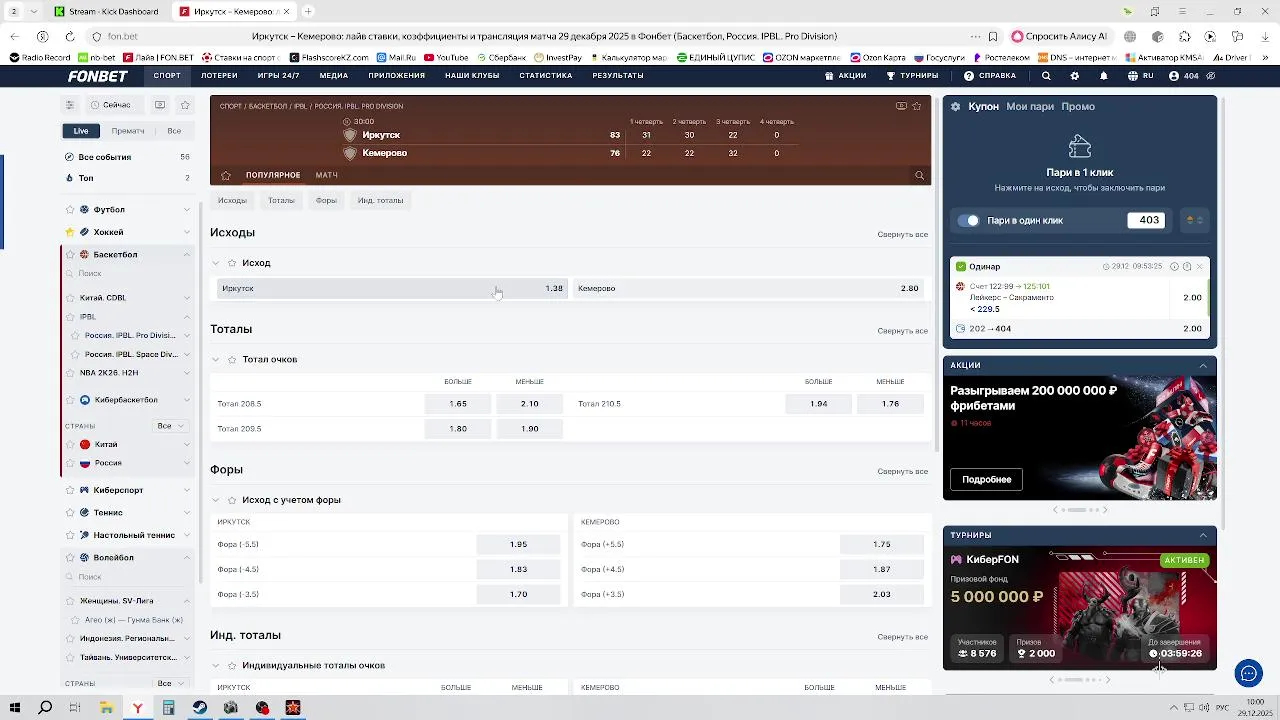Collapse the IPBL group

[x=186, y=317]
